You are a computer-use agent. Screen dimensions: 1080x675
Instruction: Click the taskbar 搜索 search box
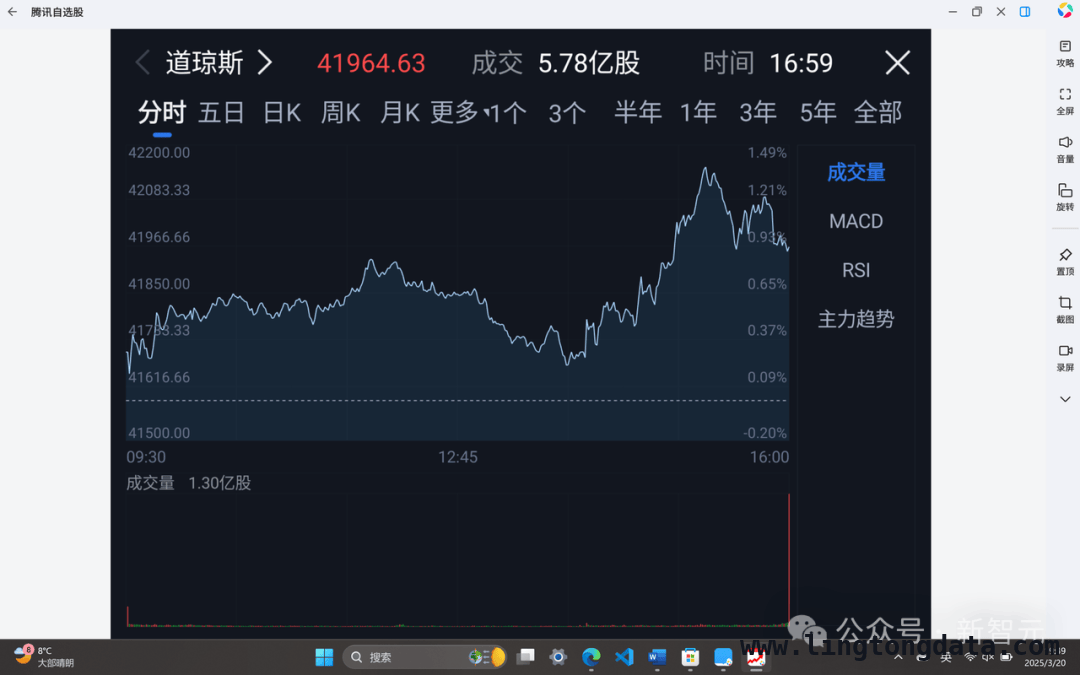[424, 657]
